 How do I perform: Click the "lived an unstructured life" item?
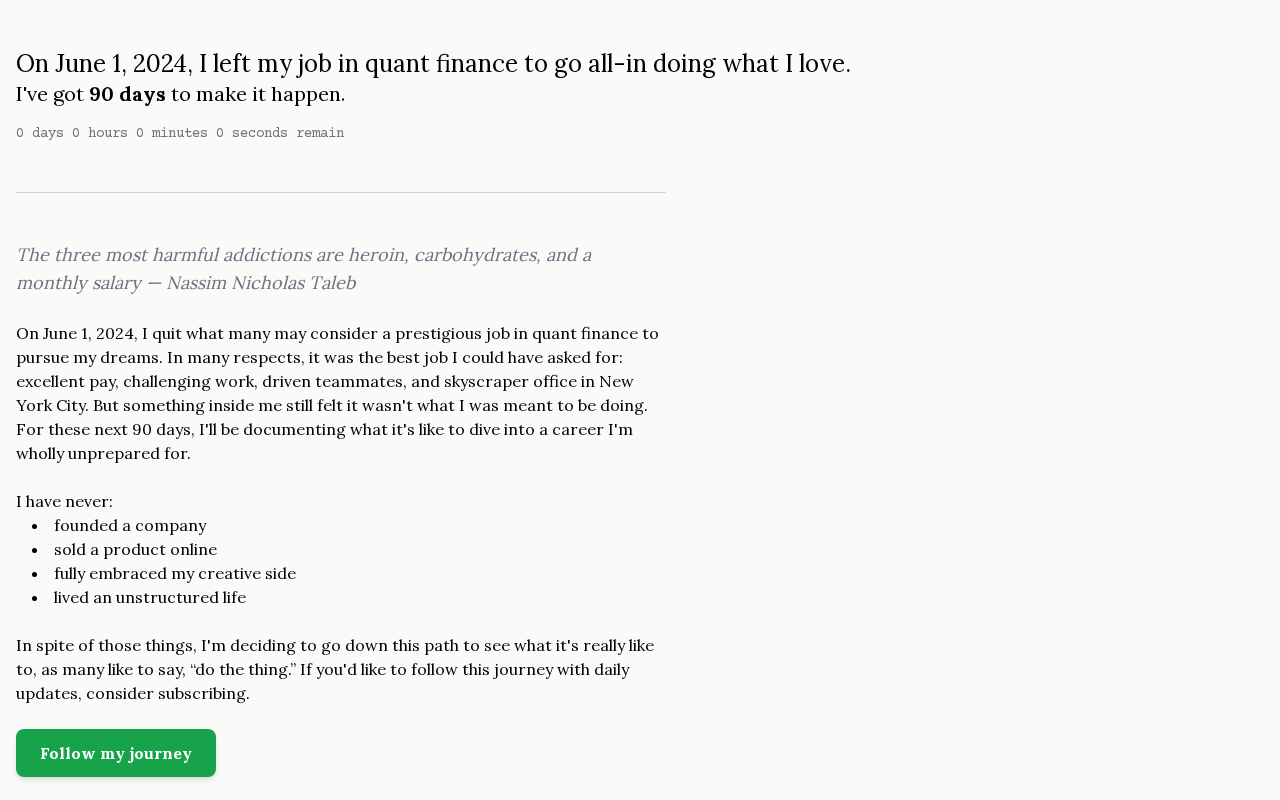150,598
